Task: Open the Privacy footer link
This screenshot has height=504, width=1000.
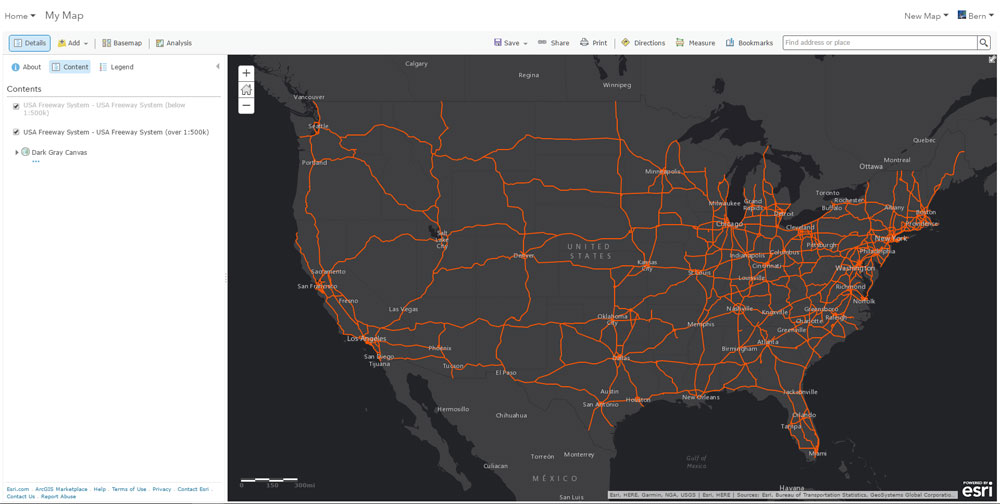Action: coord(161,489)
